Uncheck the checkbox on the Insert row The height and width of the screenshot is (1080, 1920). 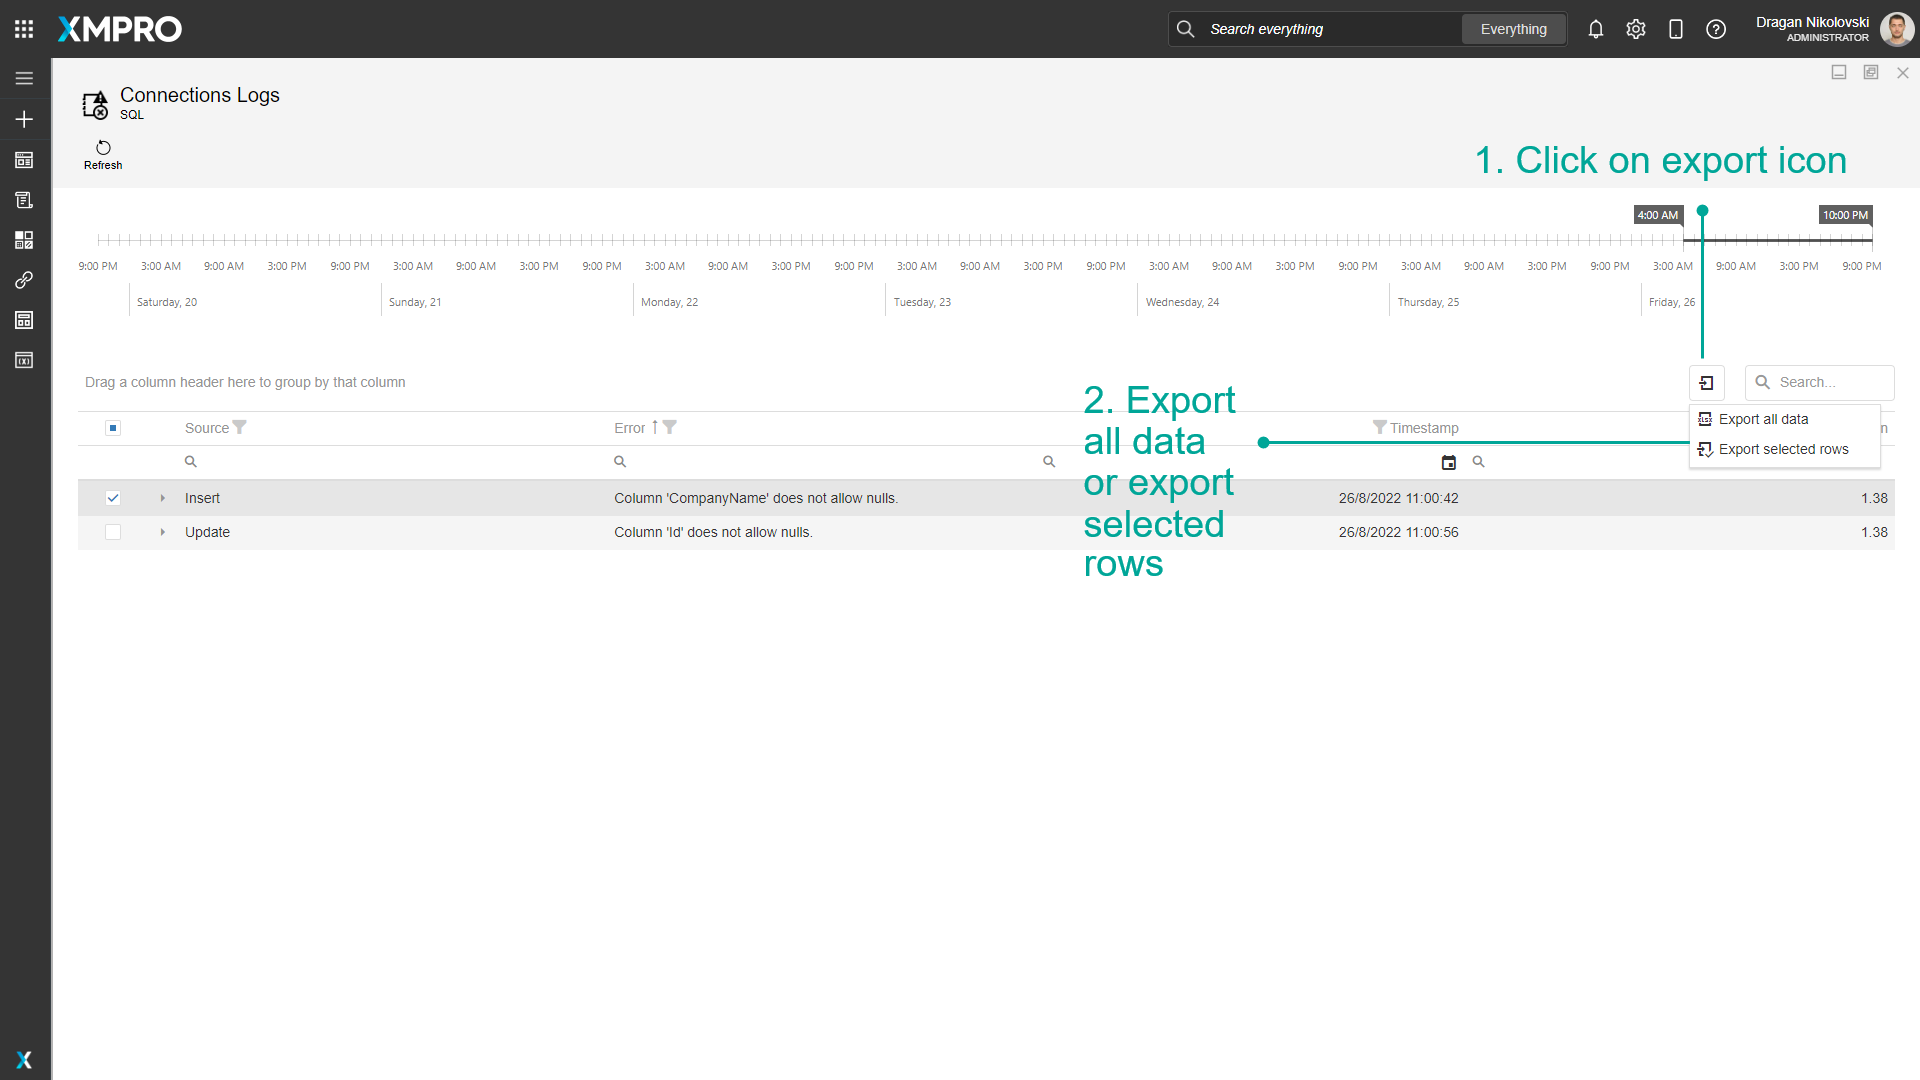click(113, 498)
